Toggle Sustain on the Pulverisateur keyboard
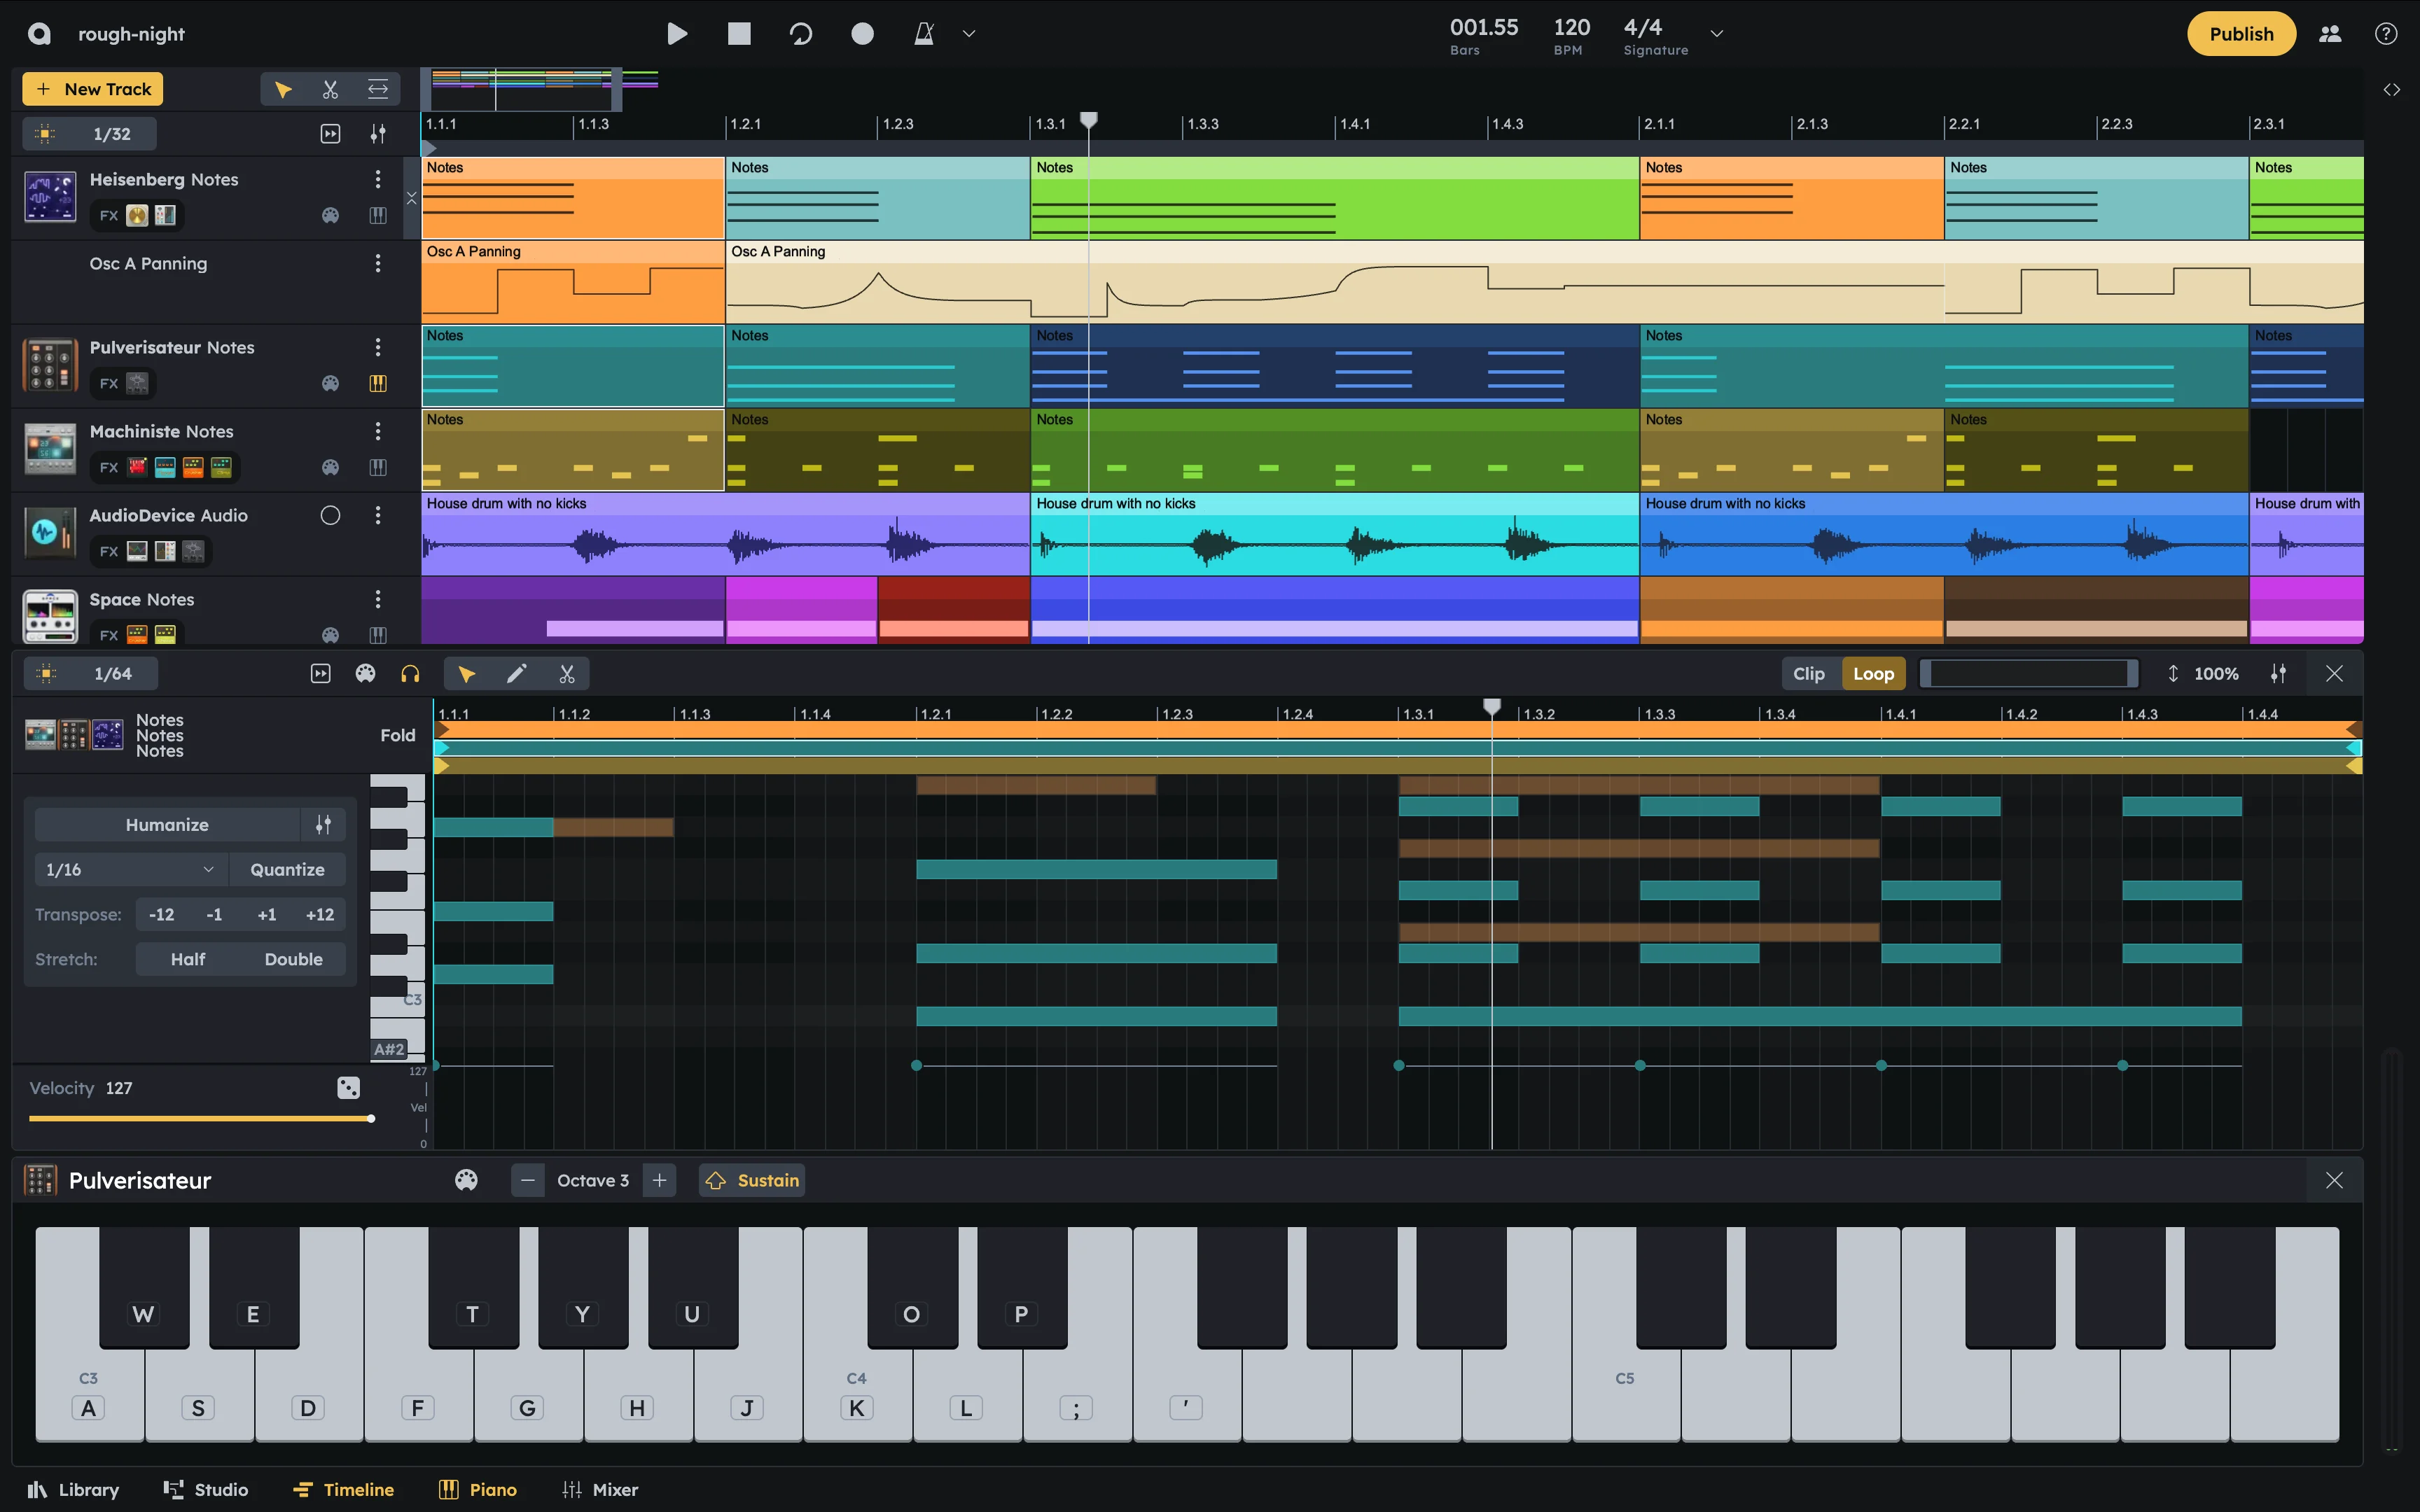The image size is (2420, 1512). click(751, 1180)
